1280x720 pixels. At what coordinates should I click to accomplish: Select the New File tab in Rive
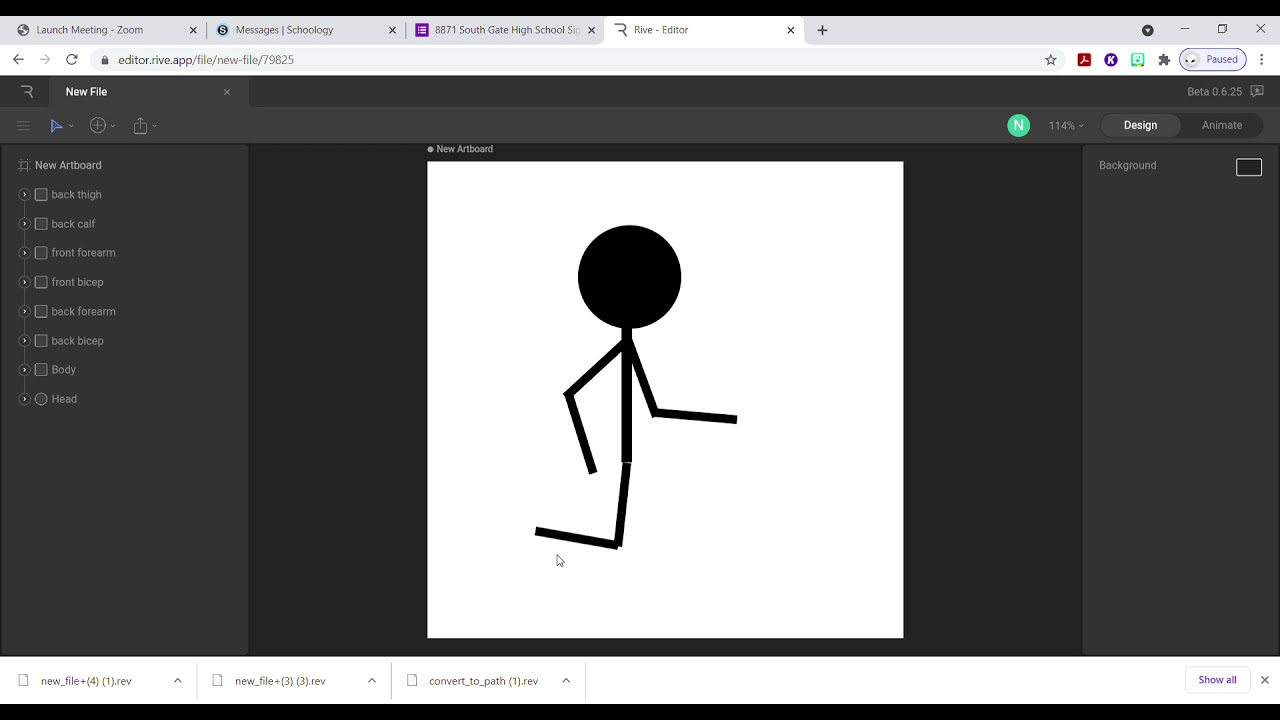(150, 91)
